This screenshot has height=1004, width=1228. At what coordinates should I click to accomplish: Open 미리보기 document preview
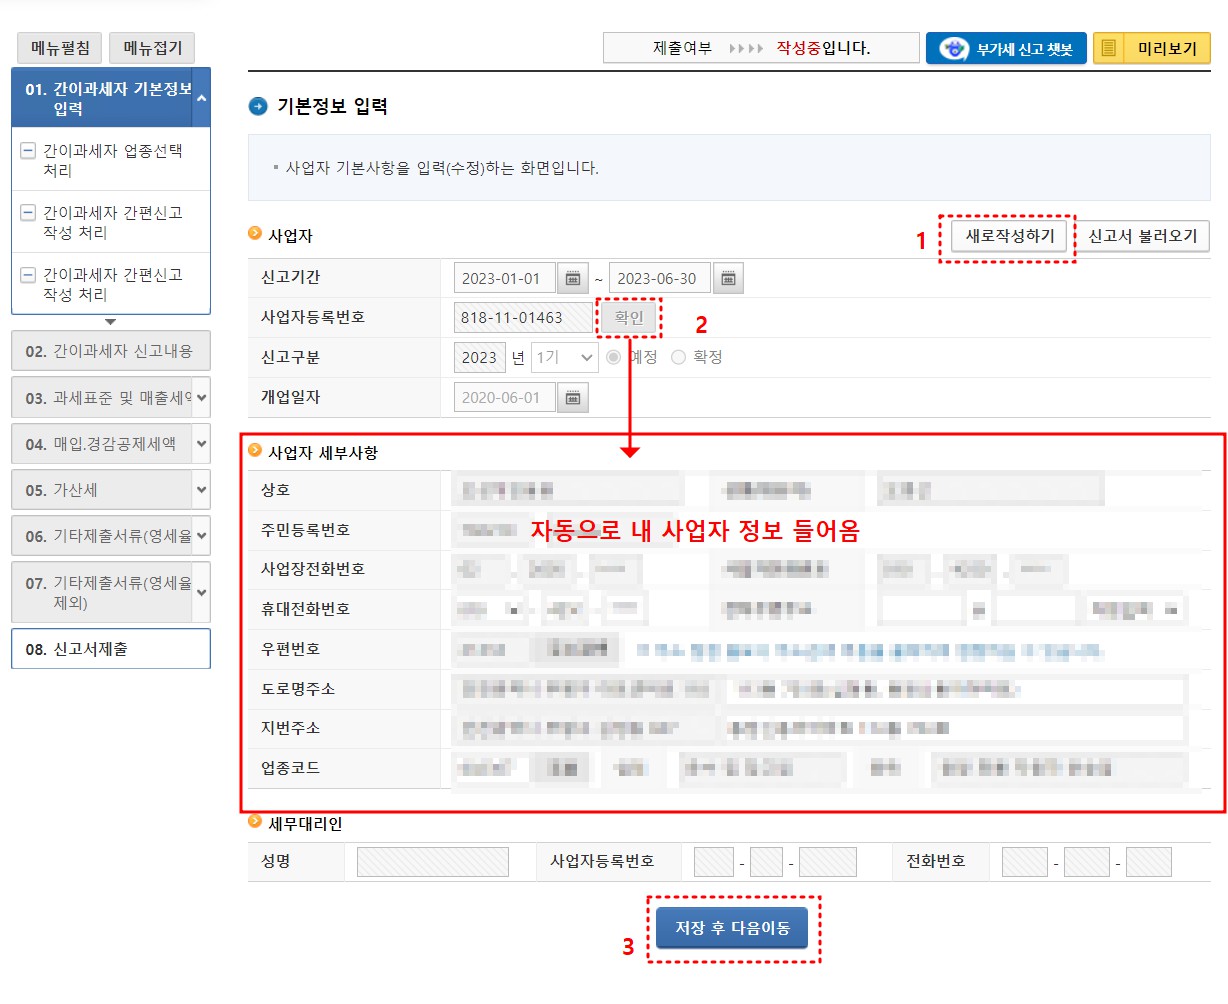point(1163,47)
